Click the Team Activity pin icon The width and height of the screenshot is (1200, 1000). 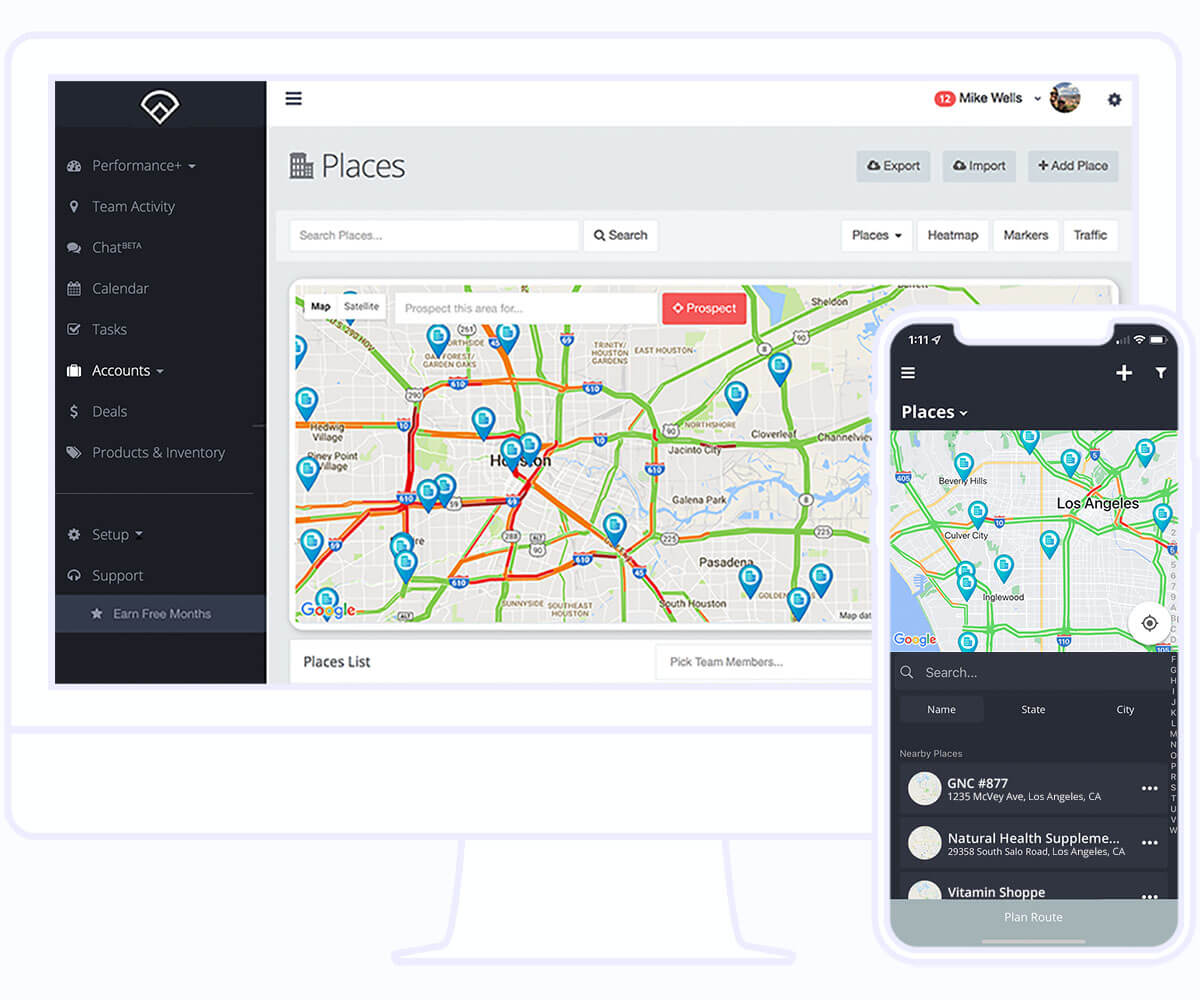click(x=73, y=207)
